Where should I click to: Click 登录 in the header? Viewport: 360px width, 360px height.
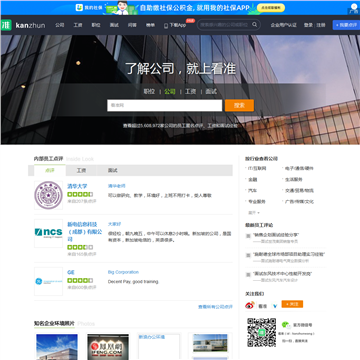tap(308, 25)
